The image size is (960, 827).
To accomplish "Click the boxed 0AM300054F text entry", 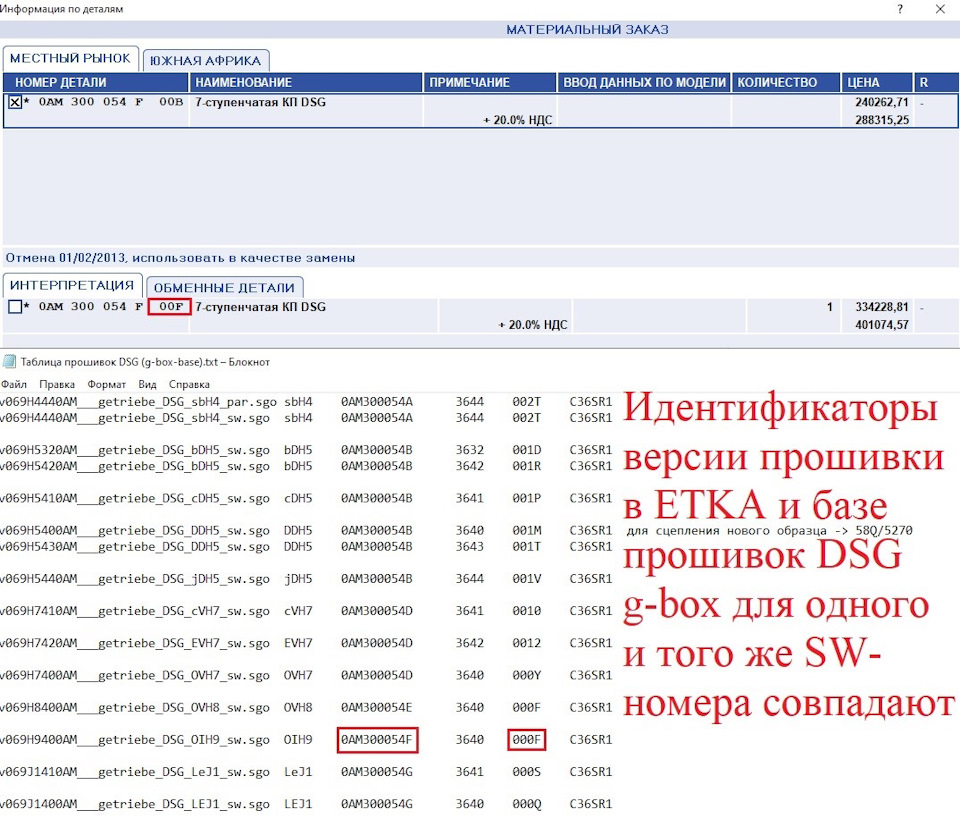I will (x=377, y=739).
